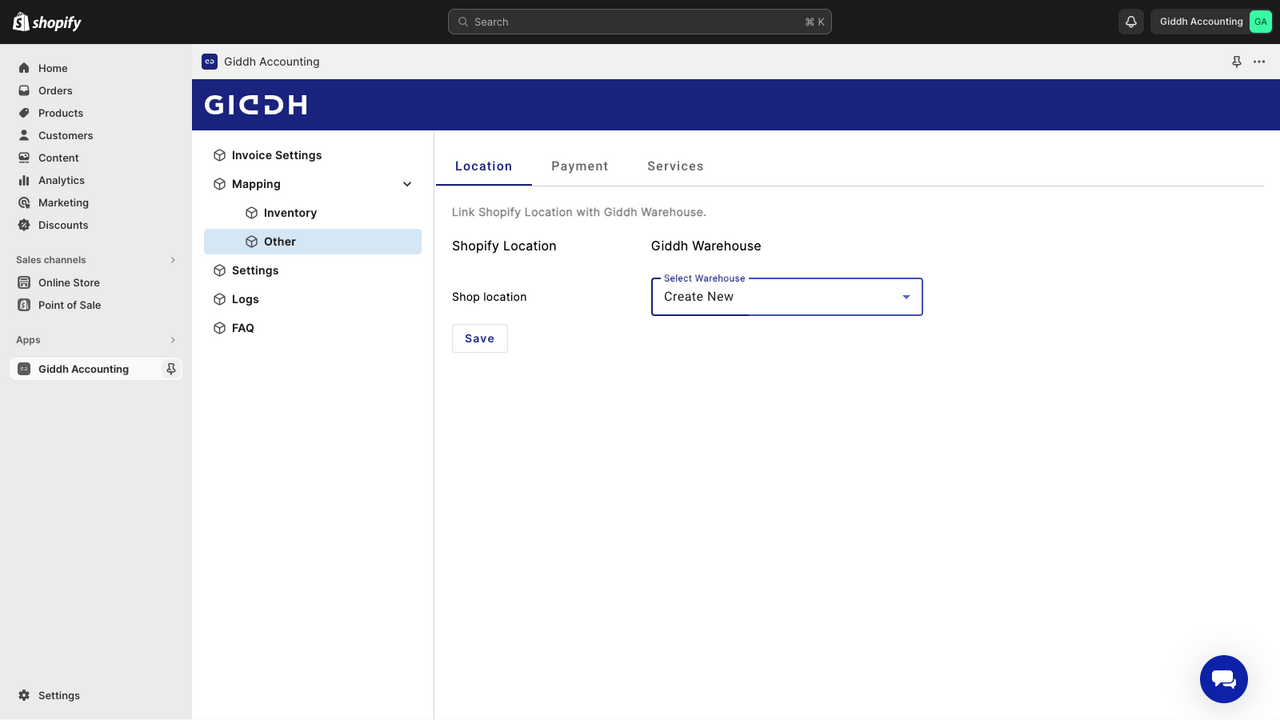This screenshot has height=720, width=1280.
Task: Click the Home house icon
Action: pos(24,68)
